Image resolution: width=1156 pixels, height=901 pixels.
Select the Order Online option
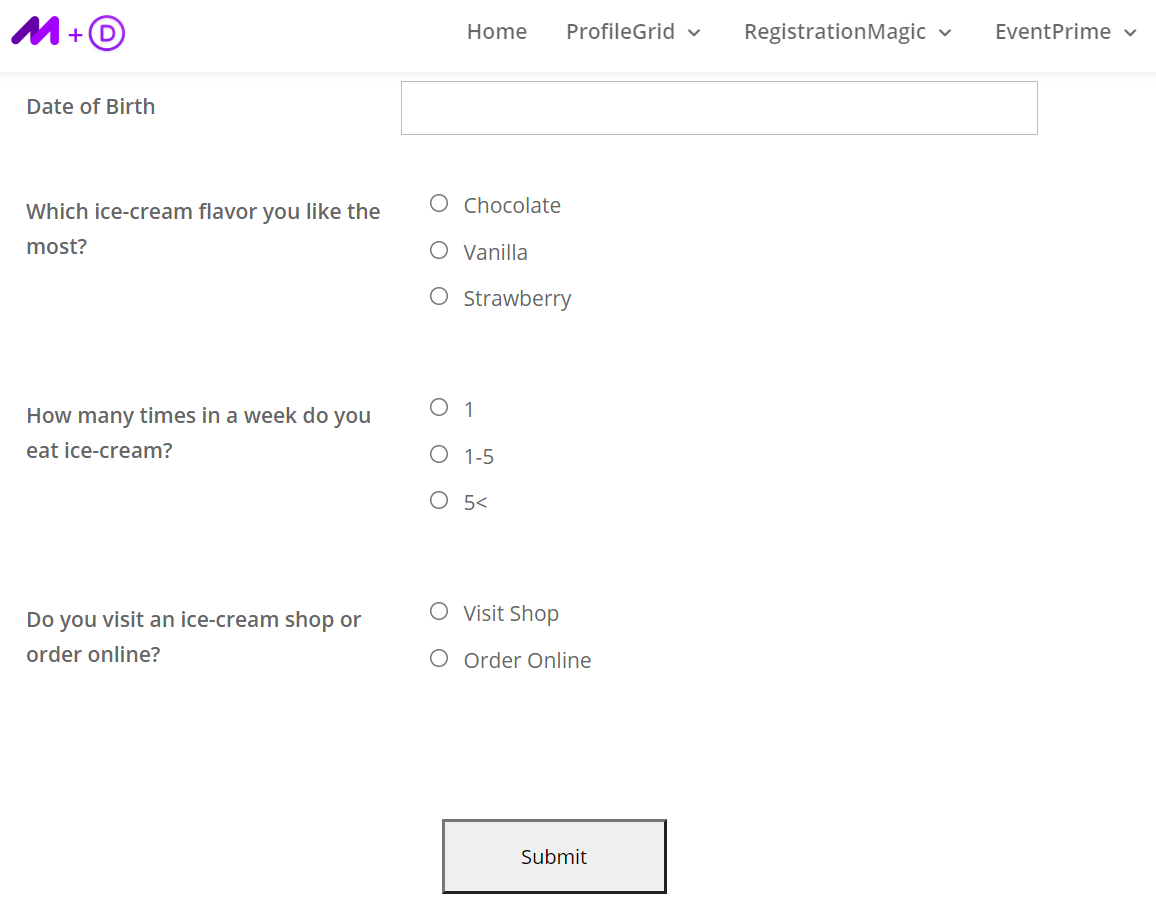439,658
